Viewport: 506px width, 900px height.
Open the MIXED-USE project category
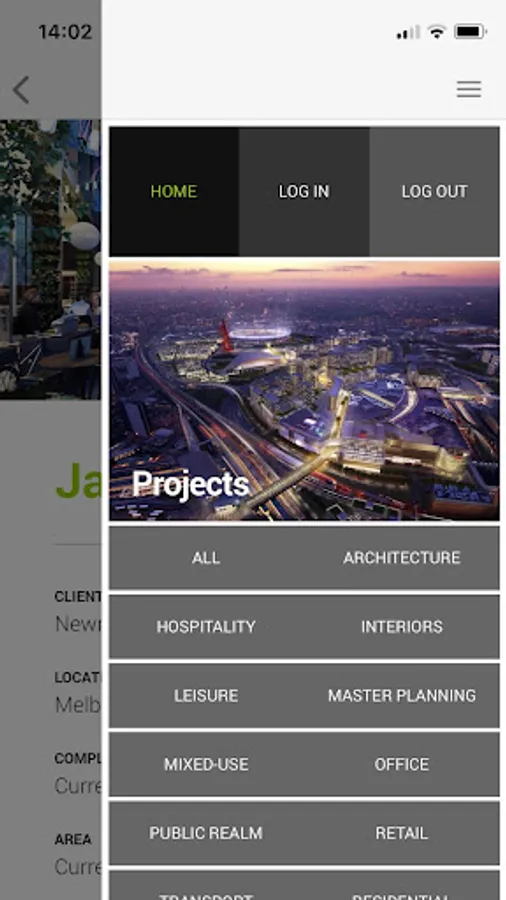coord(206,765)
